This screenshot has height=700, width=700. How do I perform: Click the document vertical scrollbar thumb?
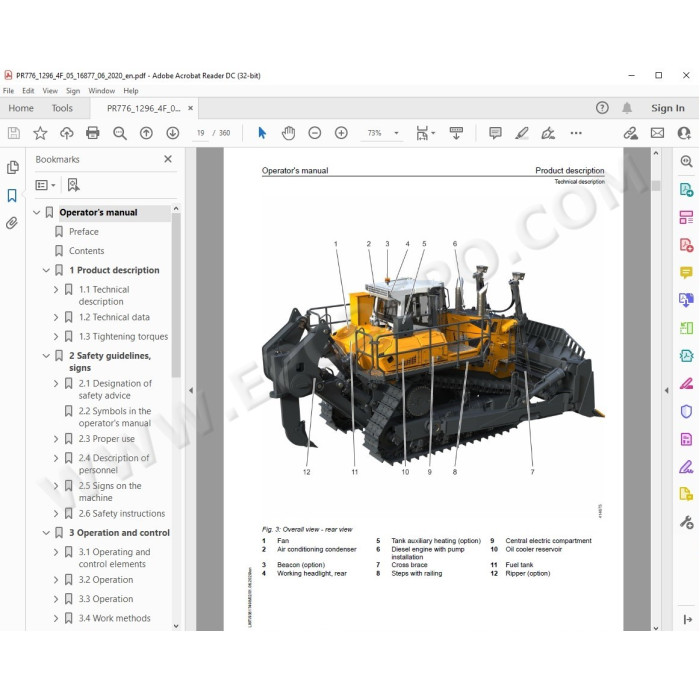click(x=656, y=185)
